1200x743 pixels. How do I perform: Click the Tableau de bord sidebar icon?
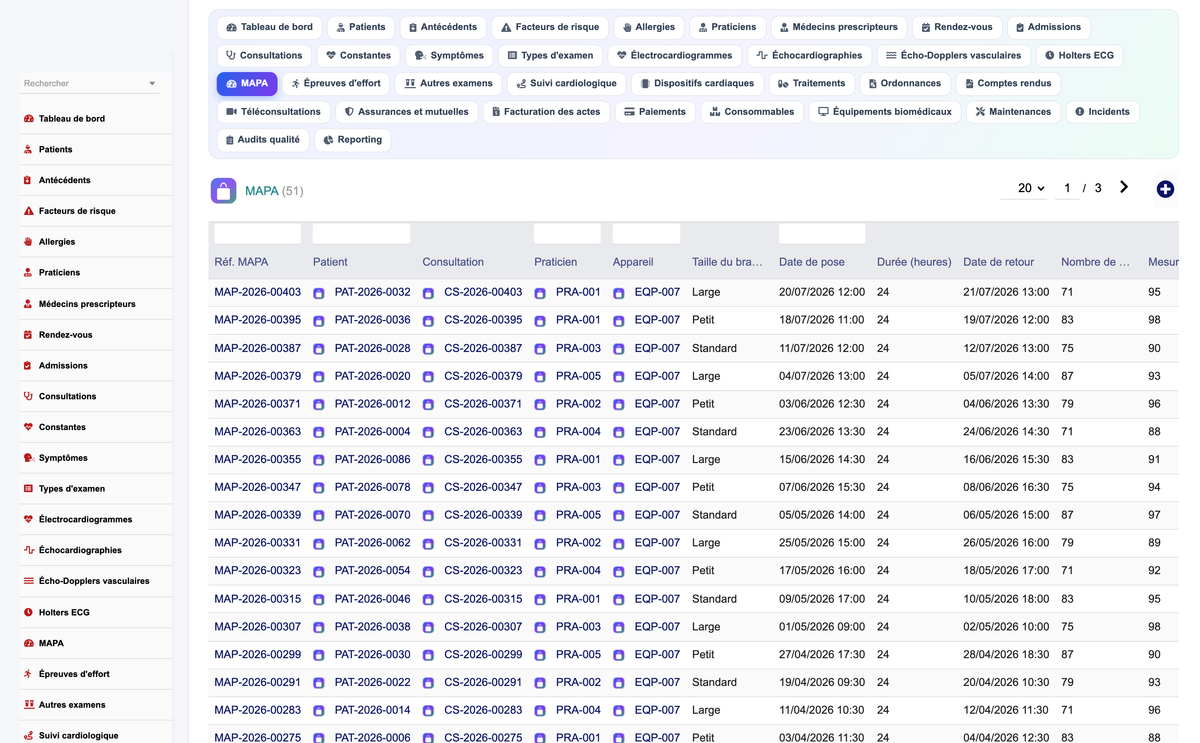[x=28, y=119]
